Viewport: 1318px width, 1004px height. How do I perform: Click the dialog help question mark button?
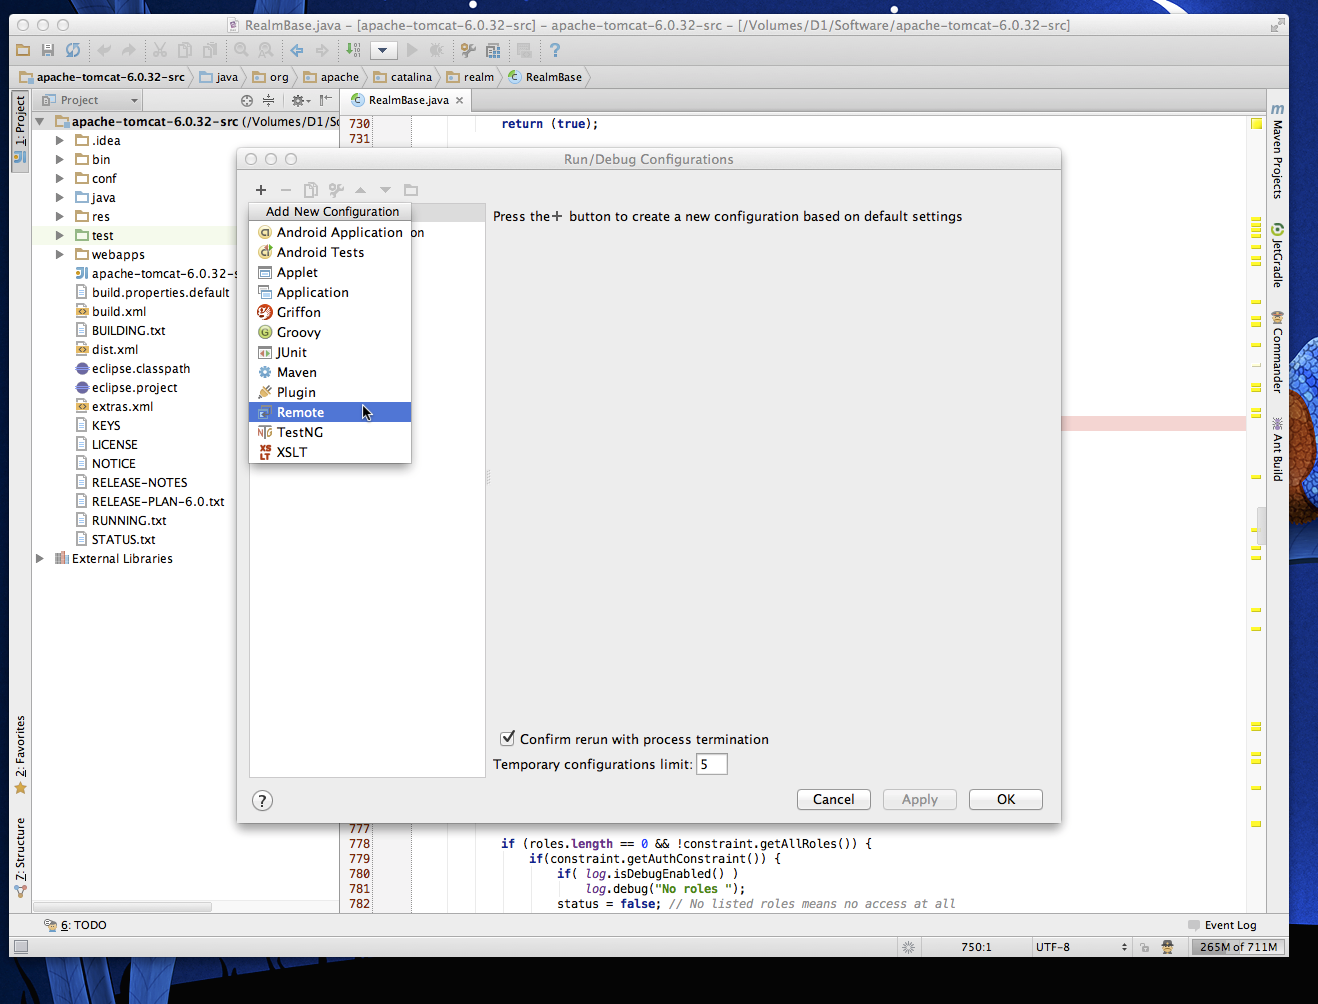coord(262,800)
